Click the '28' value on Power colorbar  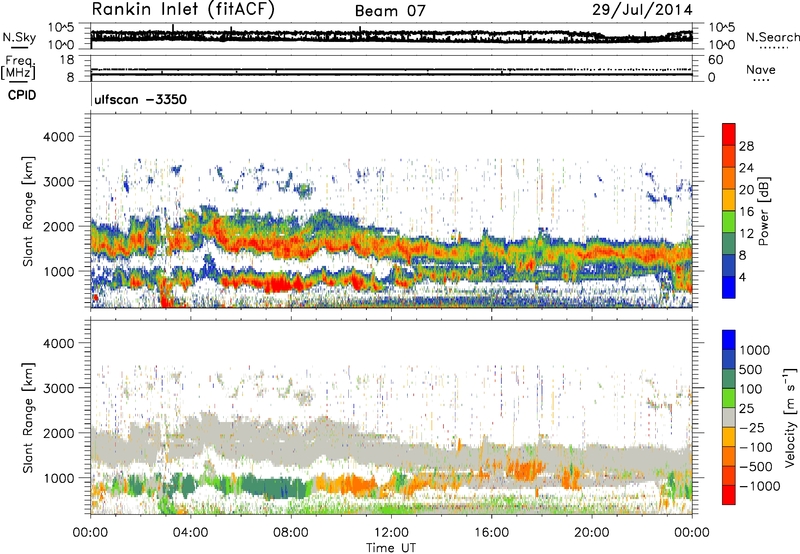point(746,146)
